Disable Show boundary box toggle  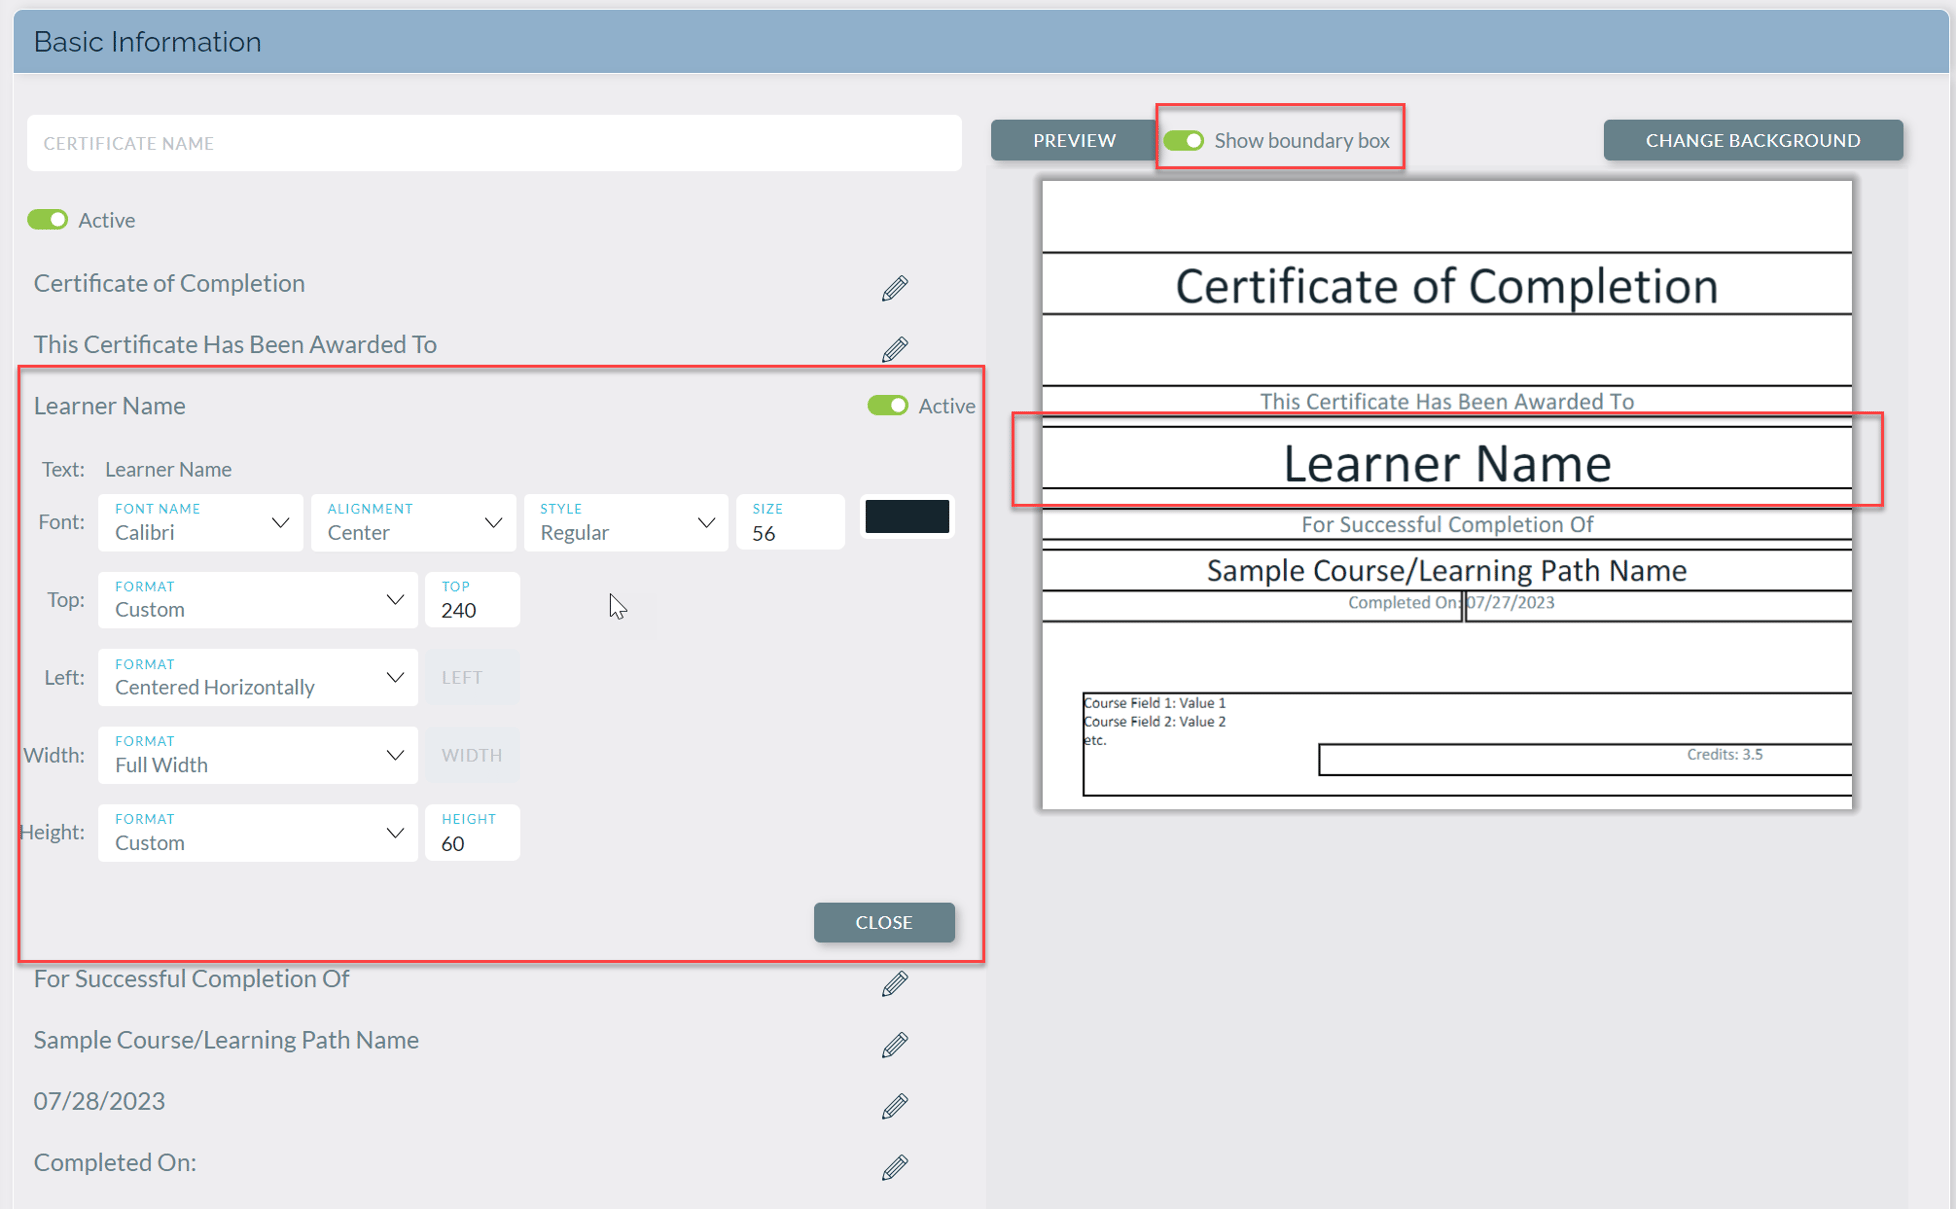tap(1183, 140)
